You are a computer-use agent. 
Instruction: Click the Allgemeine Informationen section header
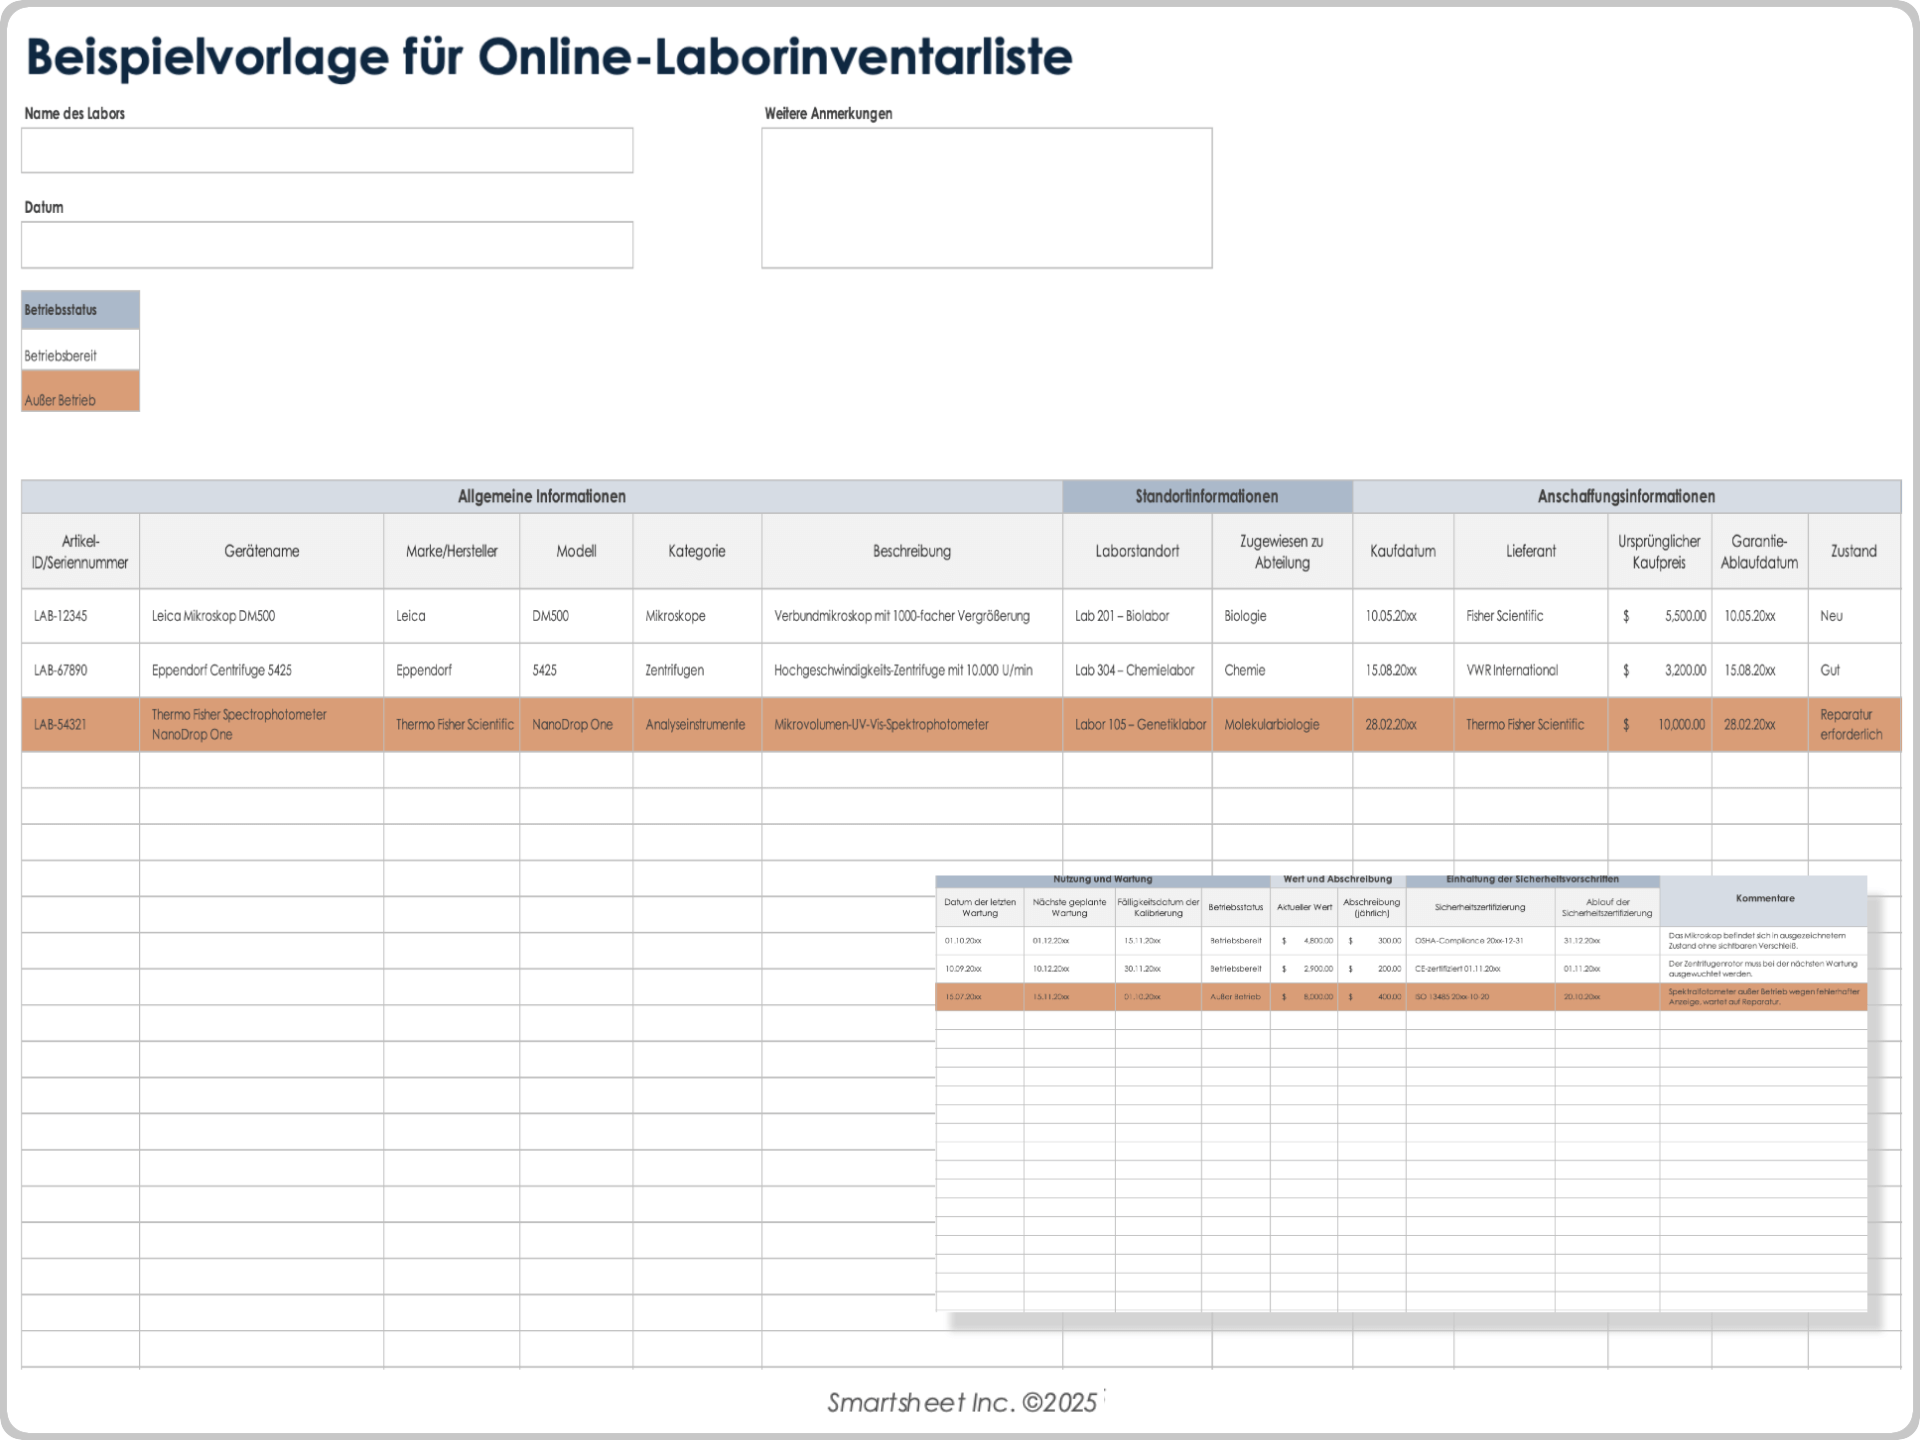(541, 496)
